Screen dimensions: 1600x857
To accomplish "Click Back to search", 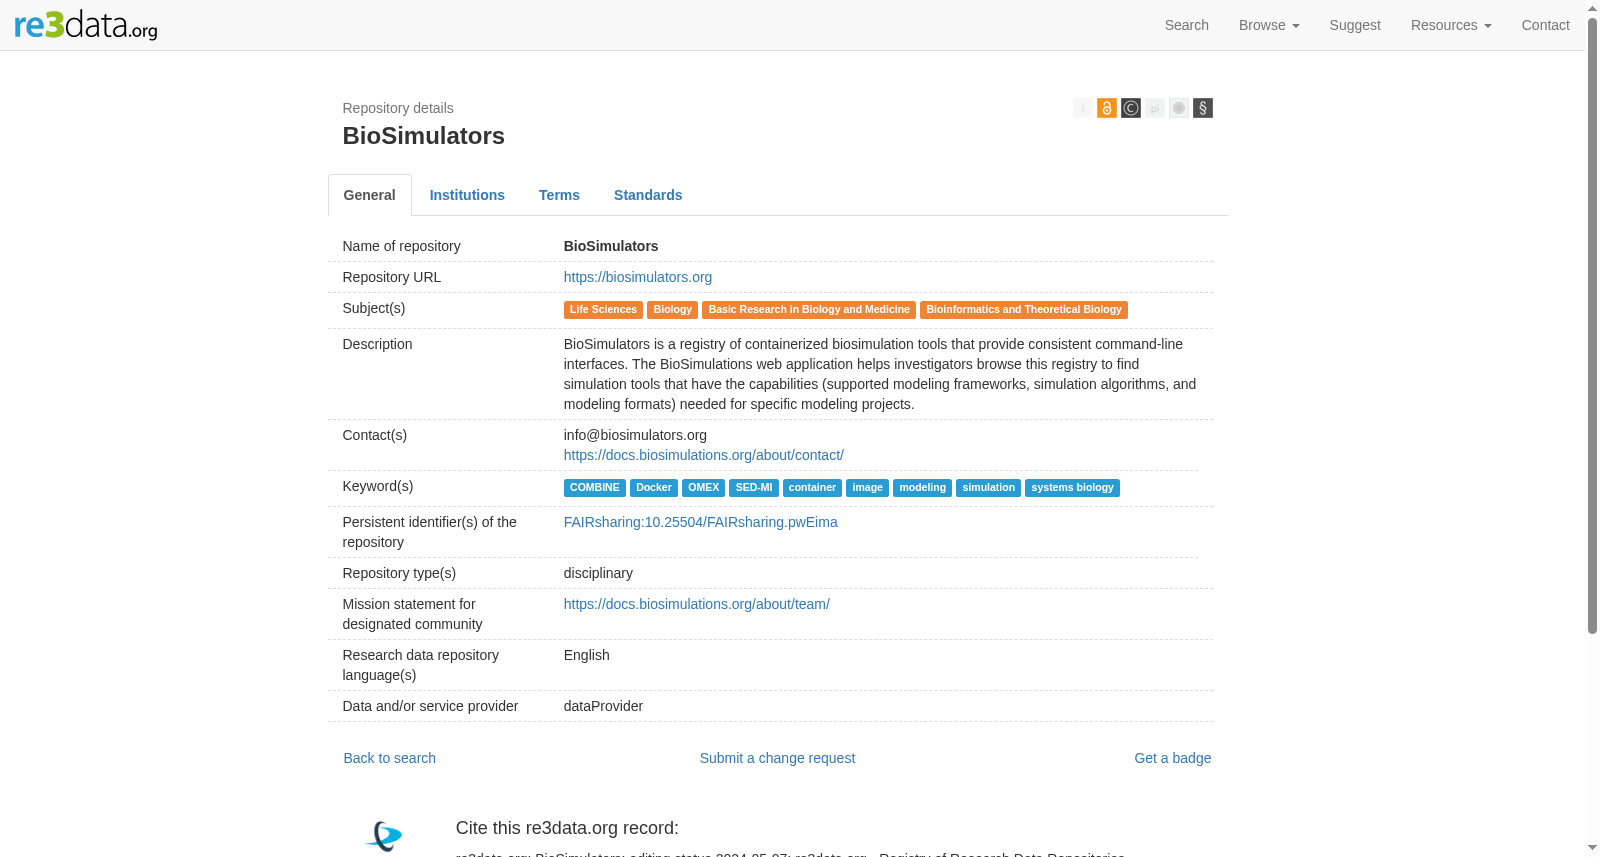I will click(390, 758).
